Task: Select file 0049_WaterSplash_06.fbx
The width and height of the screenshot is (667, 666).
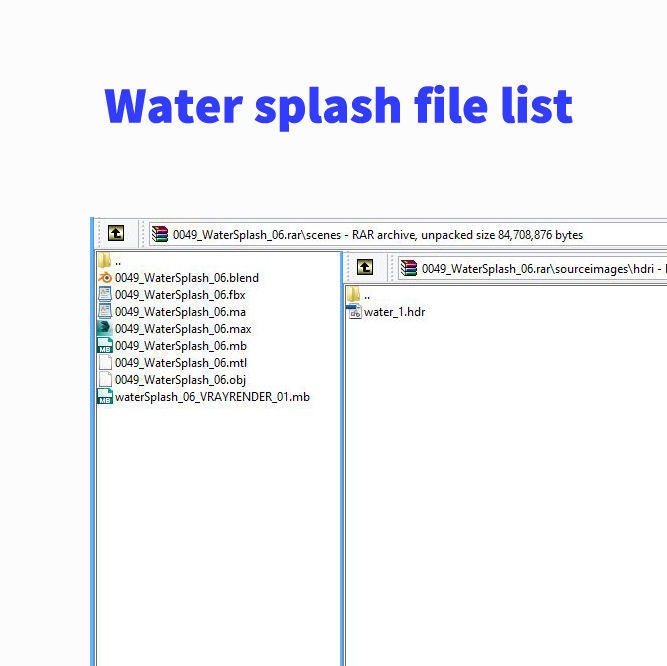Action: click(x=180, y=295)
